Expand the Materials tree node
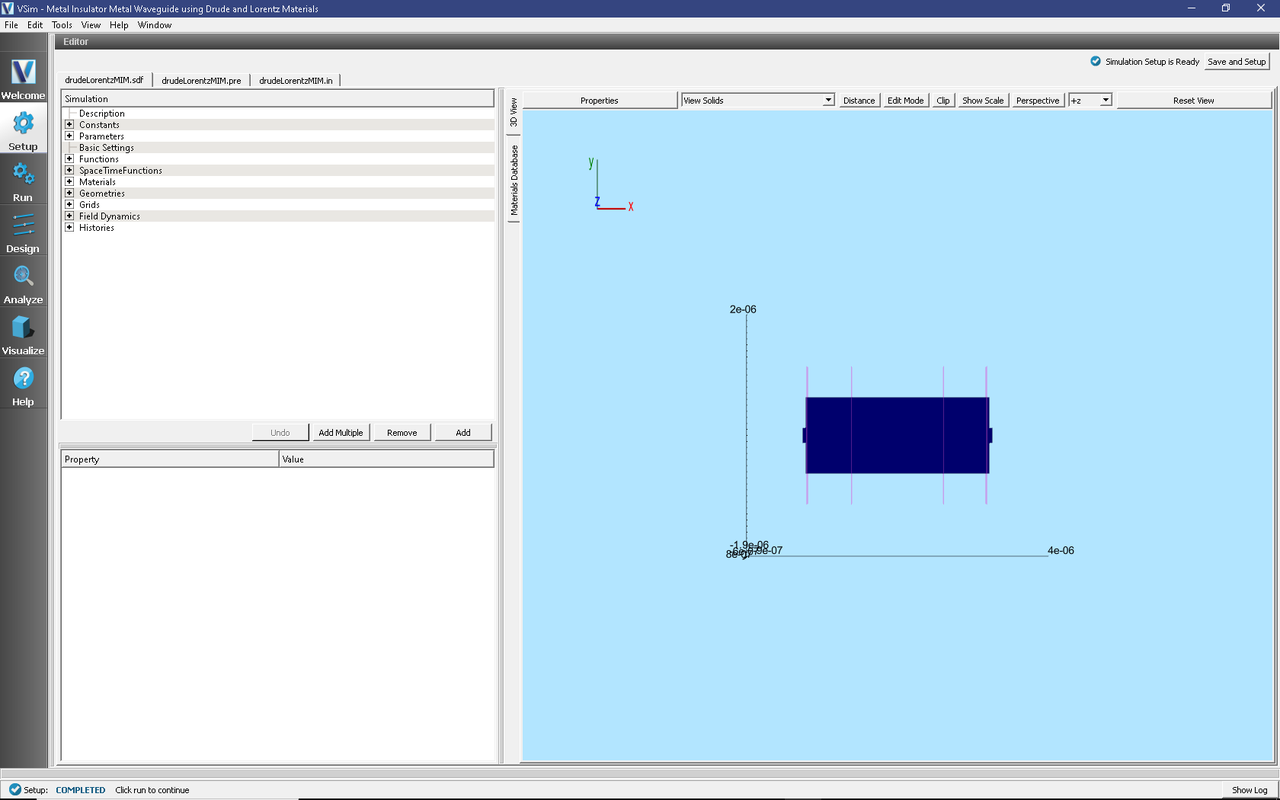This screenshot has height=800, width=1280. tap(69, 182)
